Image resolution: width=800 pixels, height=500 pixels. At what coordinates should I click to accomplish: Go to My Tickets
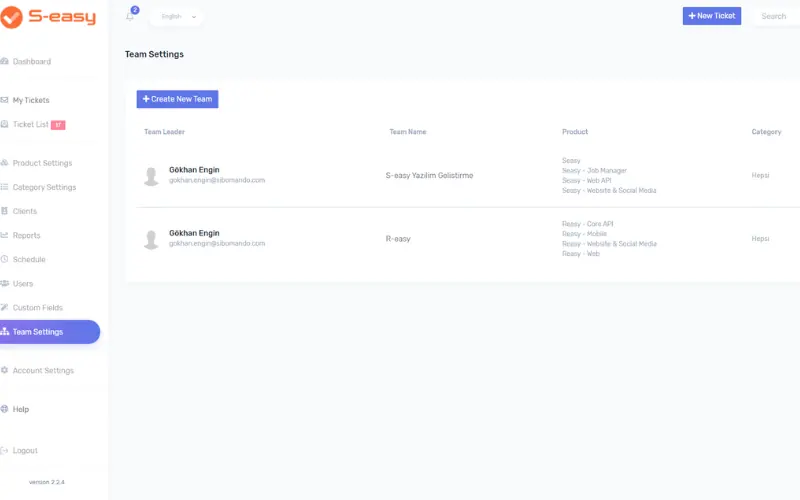coord(31,101)
